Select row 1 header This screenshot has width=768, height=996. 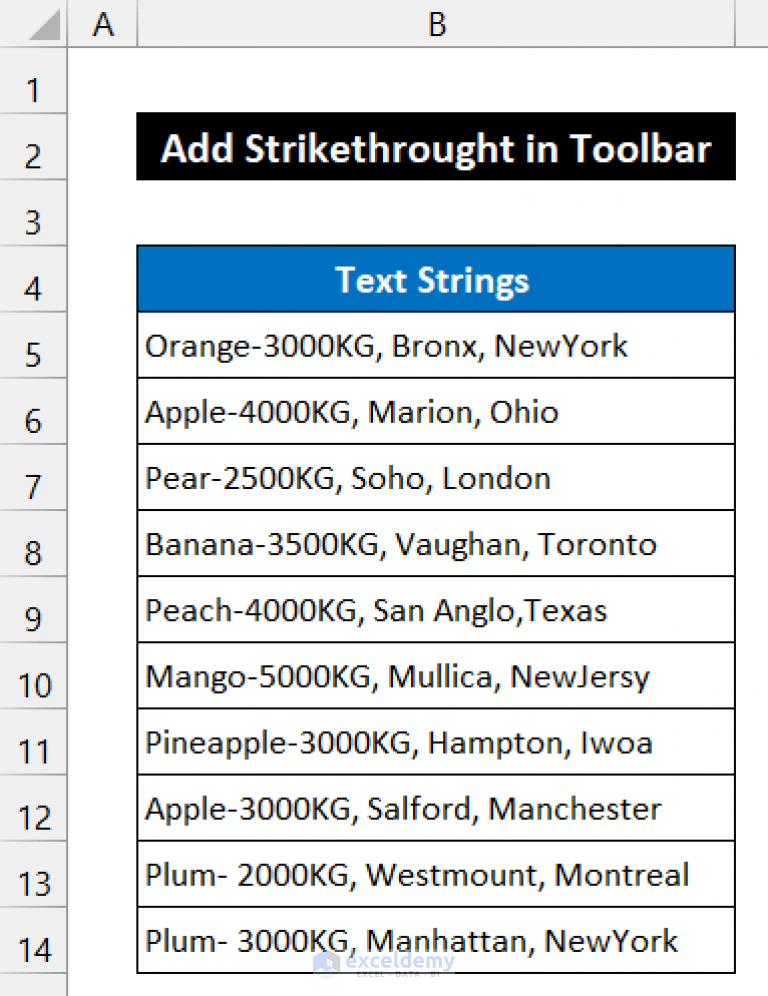33,89
